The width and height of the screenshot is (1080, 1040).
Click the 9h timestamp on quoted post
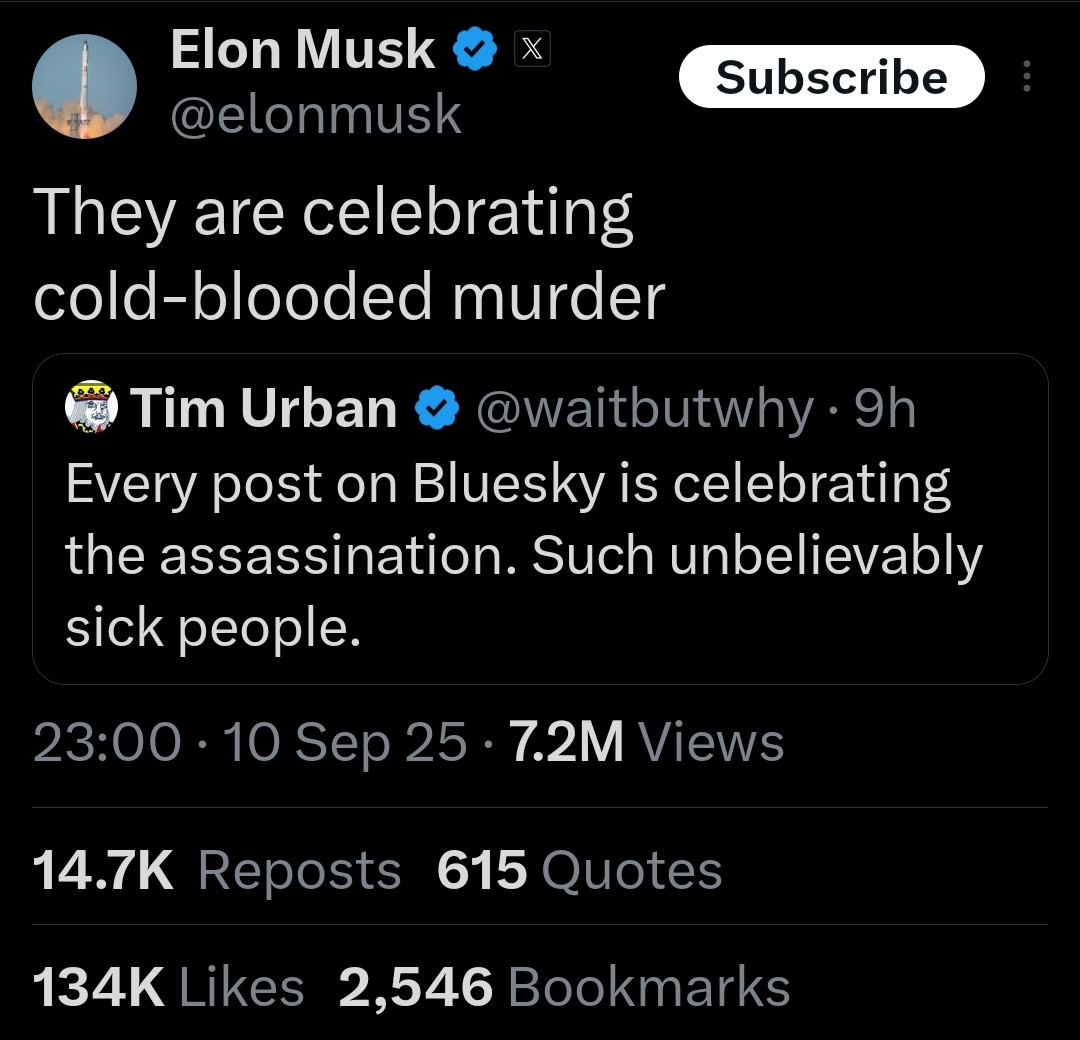(885, 409)
